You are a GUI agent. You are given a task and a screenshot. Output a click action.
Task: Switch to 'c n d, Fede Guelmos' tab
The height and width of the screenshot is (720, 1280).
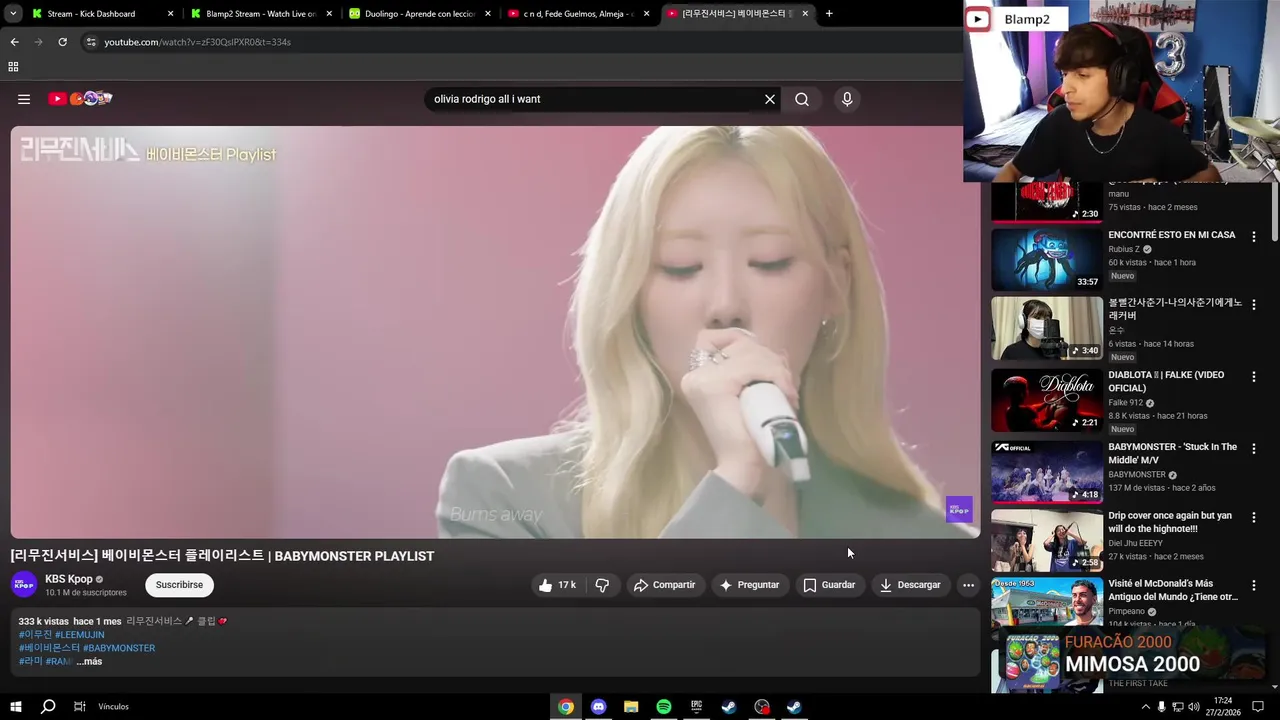click(x=578, y=14)
